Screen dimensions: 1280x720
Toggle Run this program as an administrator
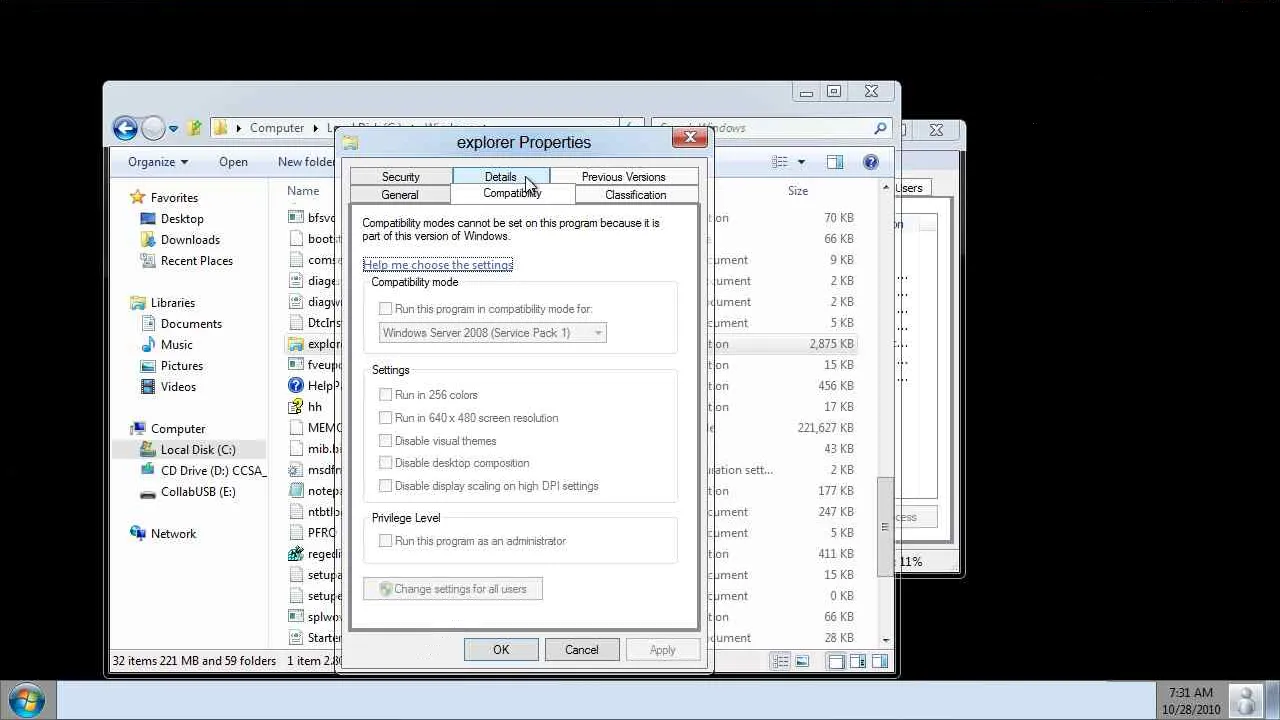[x=385, y=541]
